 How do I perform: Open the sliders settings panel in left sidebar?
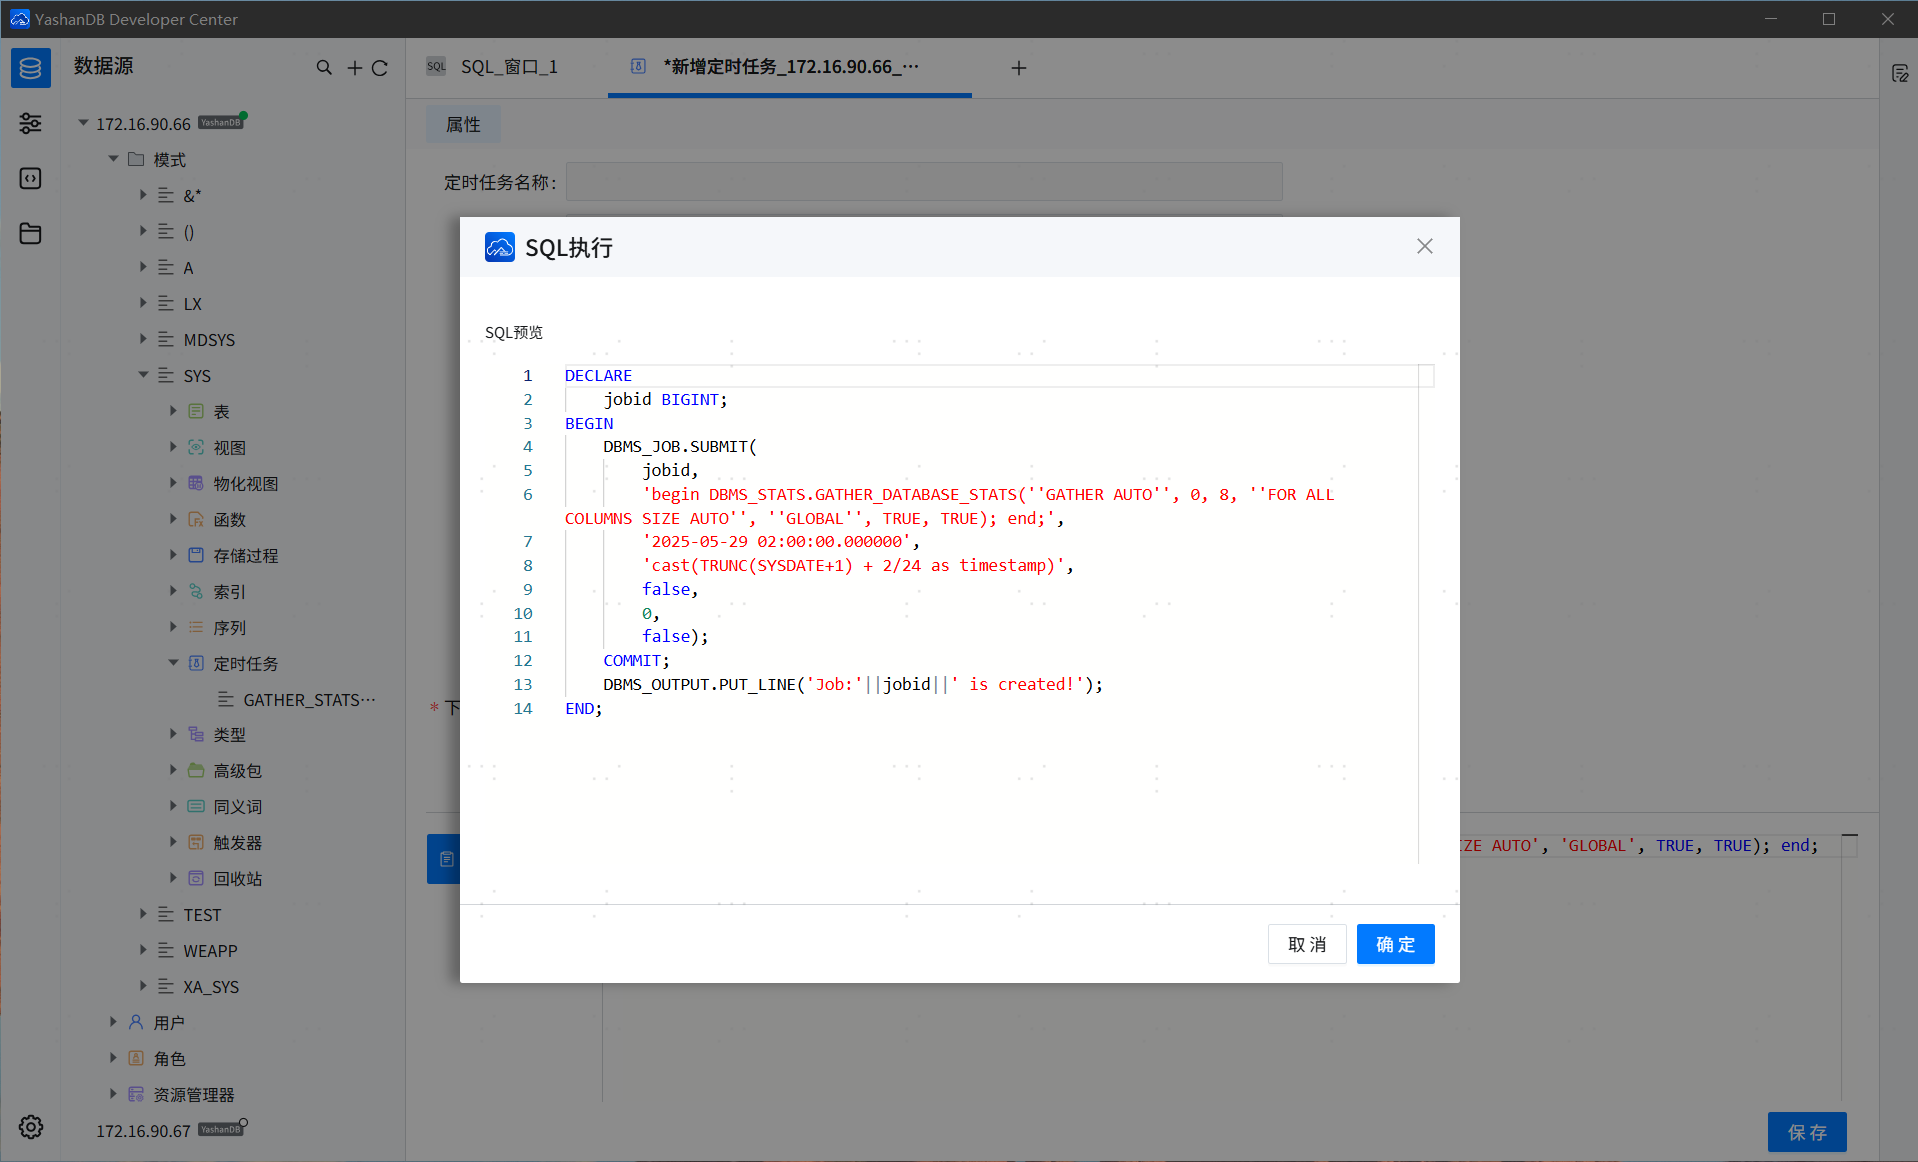tap(30, 123)
